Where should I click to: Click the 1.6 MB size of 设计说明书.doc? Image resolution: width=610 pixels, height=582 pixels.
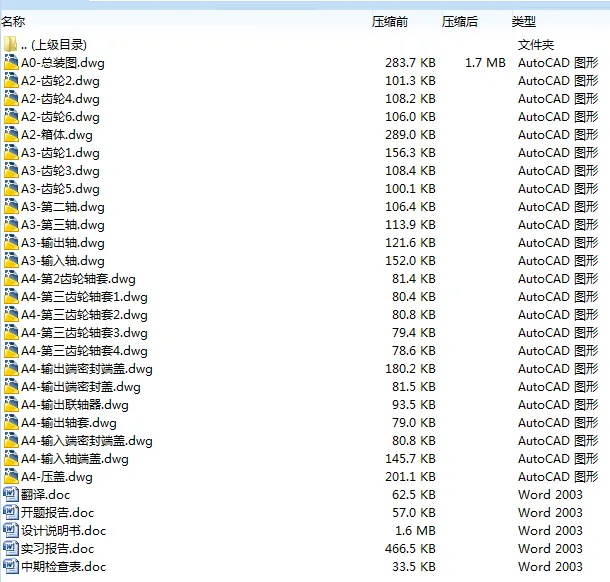pyautogui.click(x=415, y=531)
